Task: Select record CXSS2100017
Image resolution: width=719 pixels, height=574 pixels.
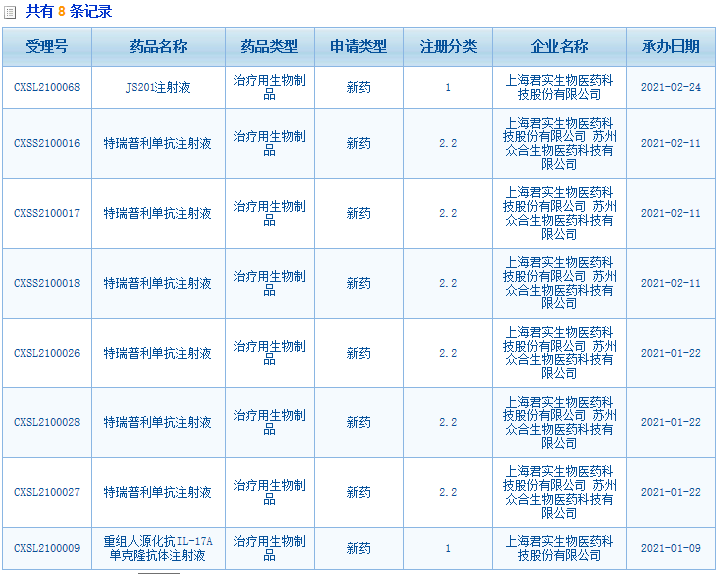Action: [x=47, y=214]
